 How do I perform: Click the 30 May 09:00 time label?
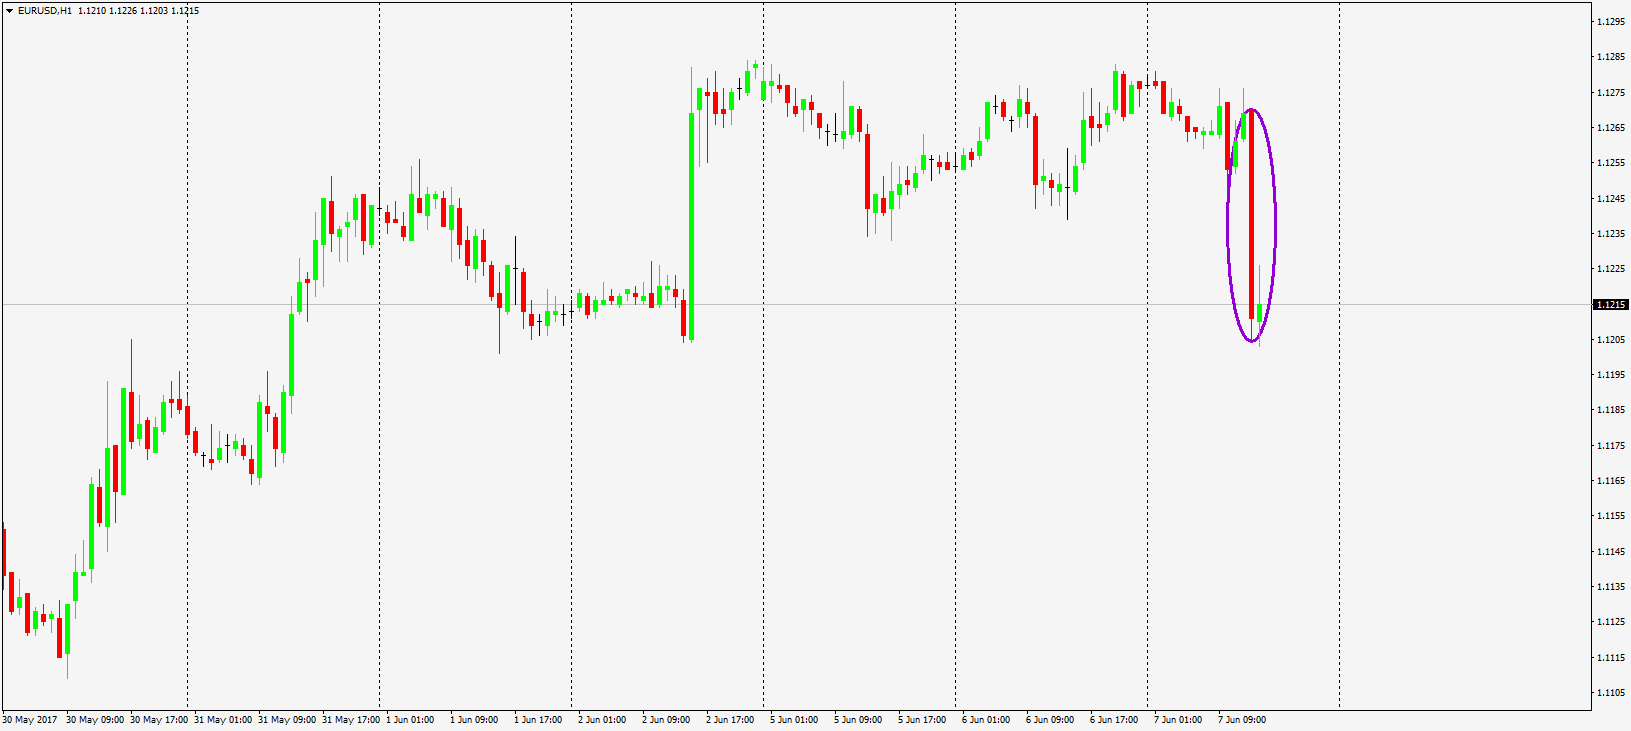coord(95,720)
